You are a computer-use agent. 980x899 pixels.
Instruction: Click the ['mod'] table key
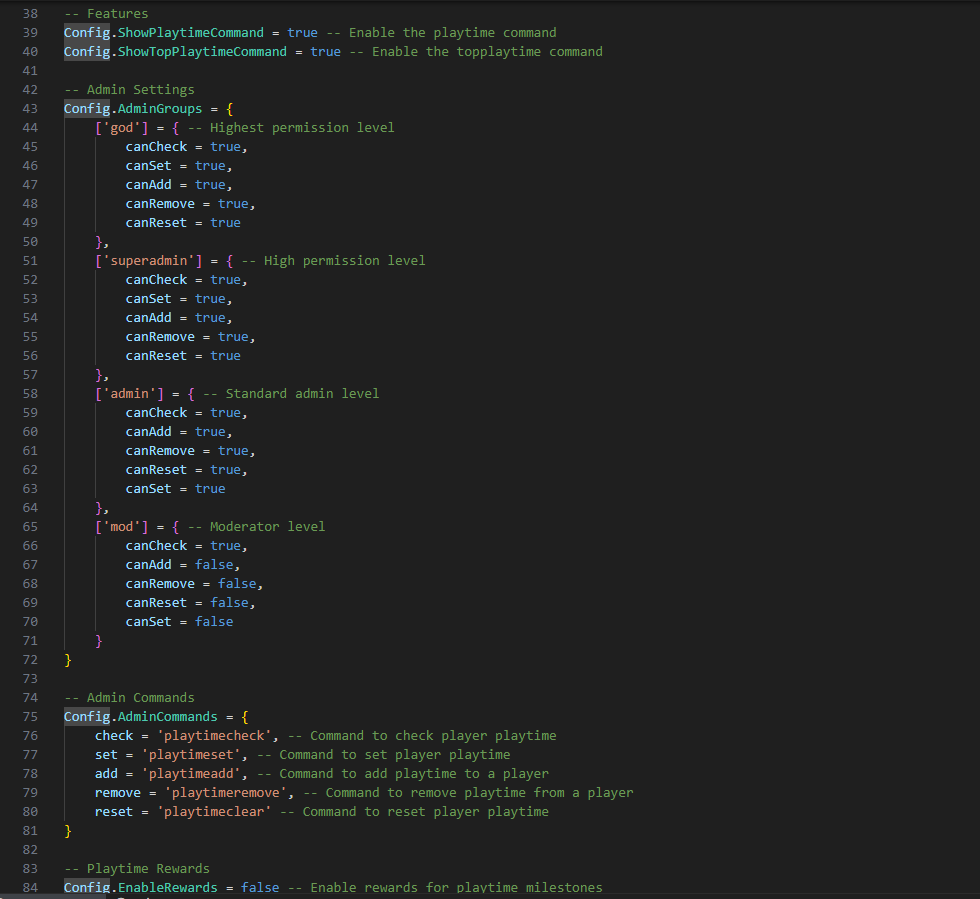tap(122, 527)
